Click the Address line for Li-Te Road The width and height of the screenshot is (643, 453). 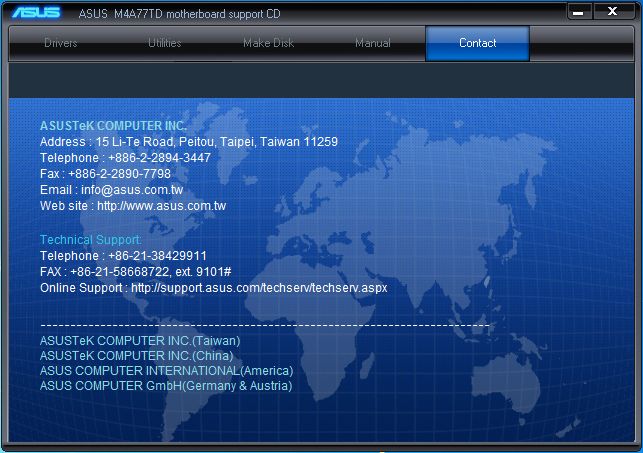pos(189,142)
